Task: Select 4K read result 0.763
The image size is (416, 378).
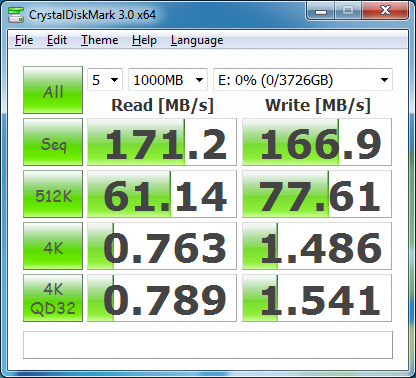Action: [162, 246]
